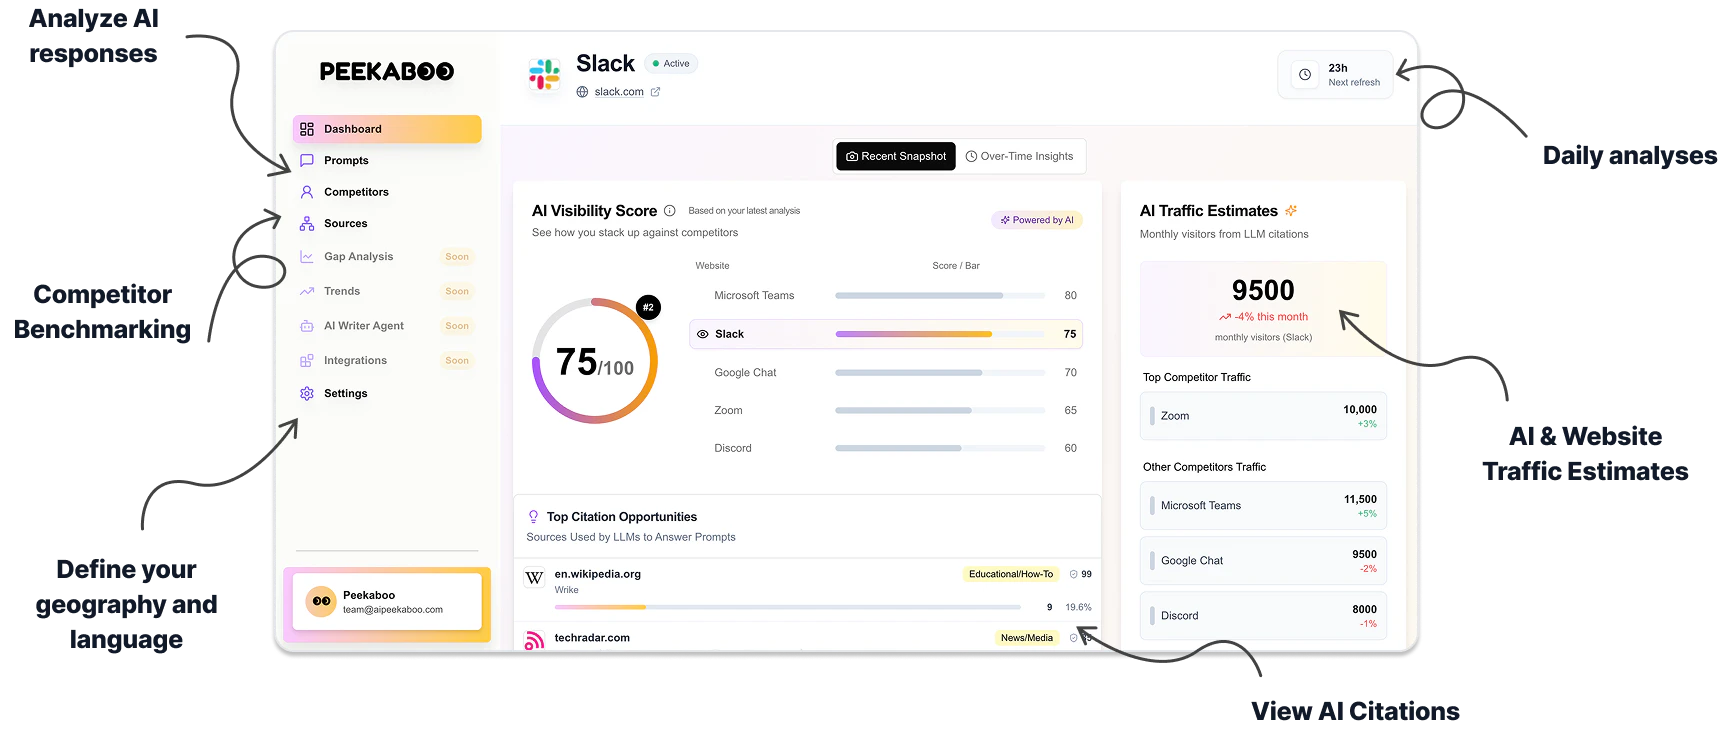Click the sparkle icon beside AI Traffic Estimates
The image size is (1730, 747).
1291,211
